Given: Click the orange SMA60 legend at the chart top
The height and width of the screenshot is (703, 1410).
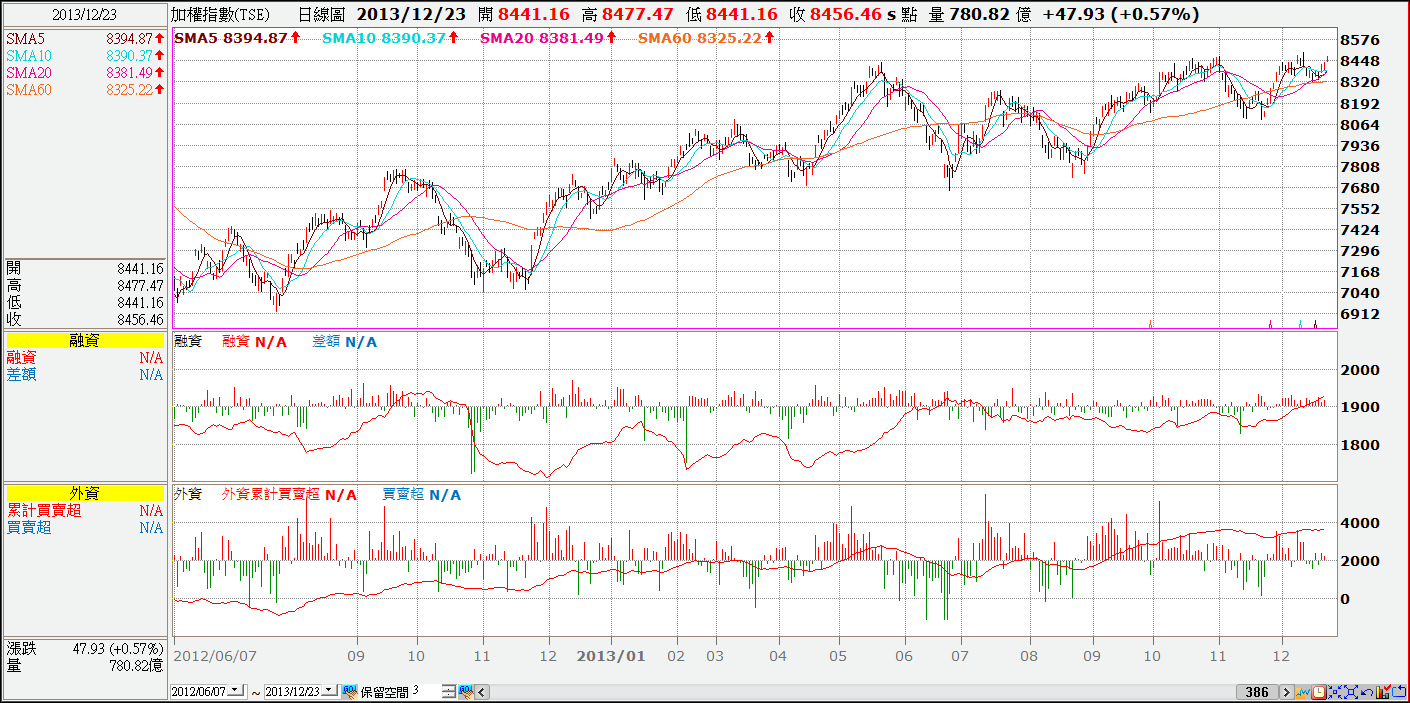Looking at the screenshot, I should [707, 37].
